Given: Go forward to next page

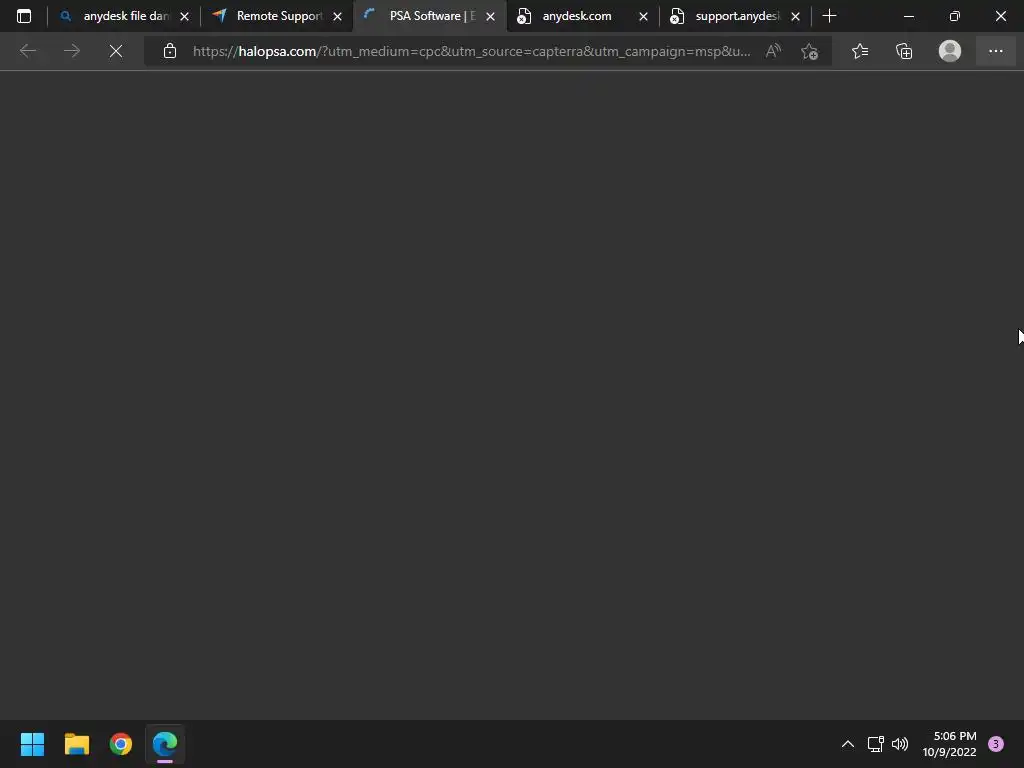Looking at the screenshot, I should (x=72, y=51).
